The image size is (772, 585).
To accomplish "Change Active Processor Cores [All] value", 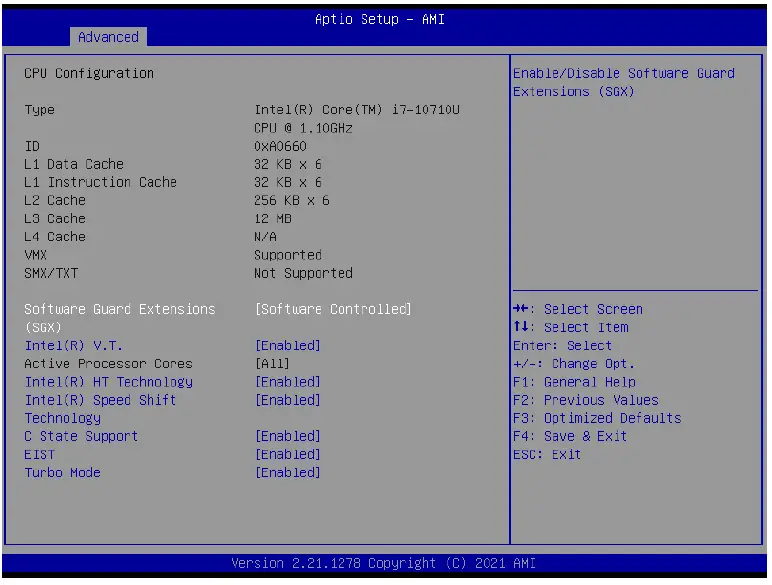I will [x=272, y=364].
